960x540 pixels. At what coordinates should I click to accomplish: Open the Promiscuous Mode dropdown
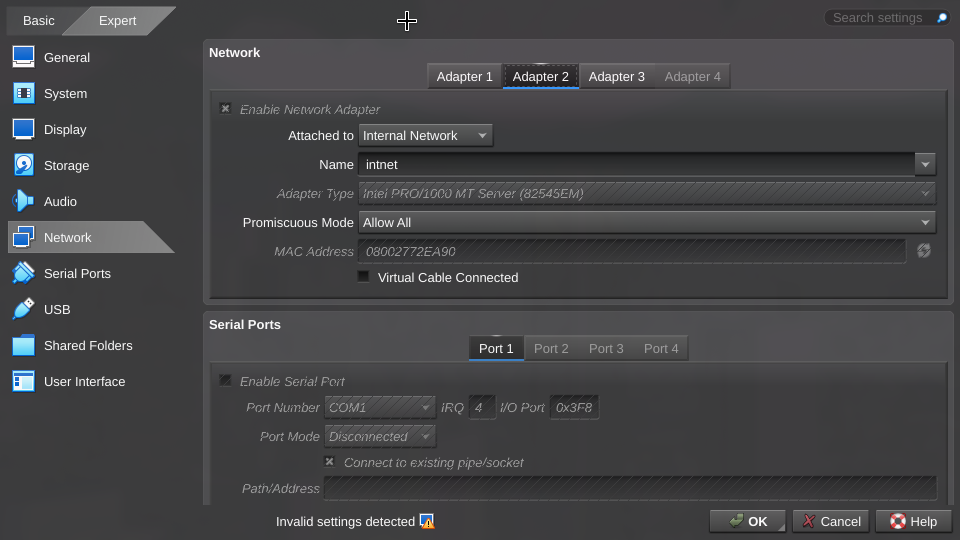647,222
